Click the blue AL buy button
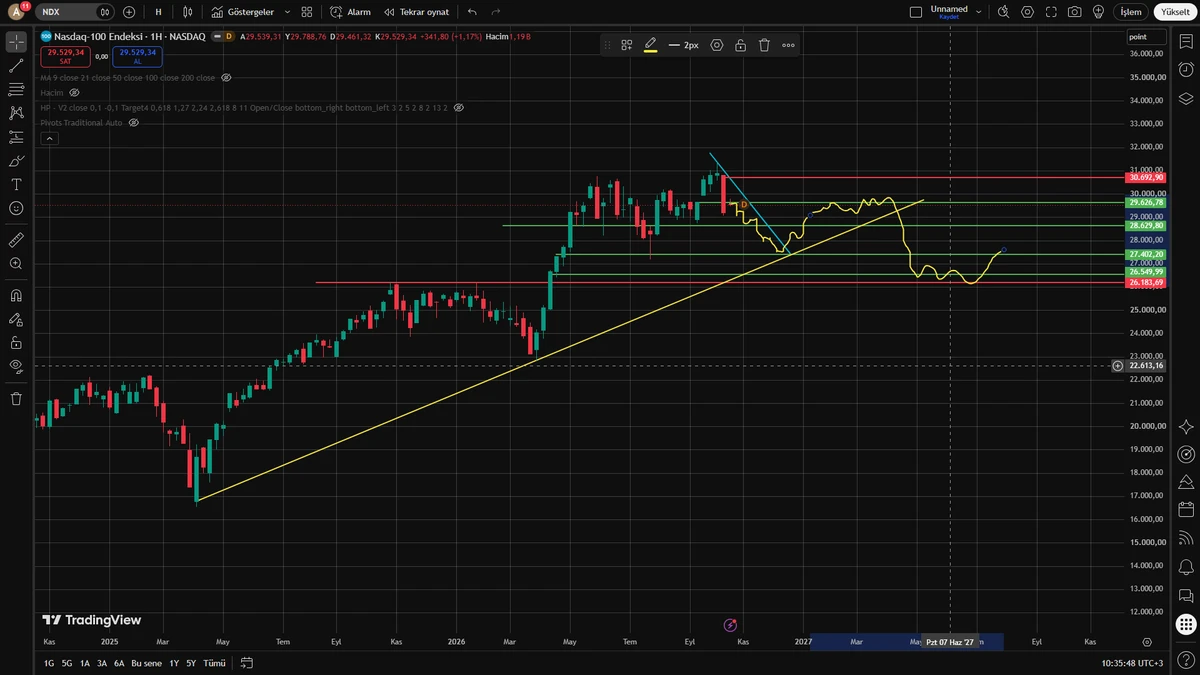Image resolution: width=1200 pixels, height=675 pixels. coord(137,56)
